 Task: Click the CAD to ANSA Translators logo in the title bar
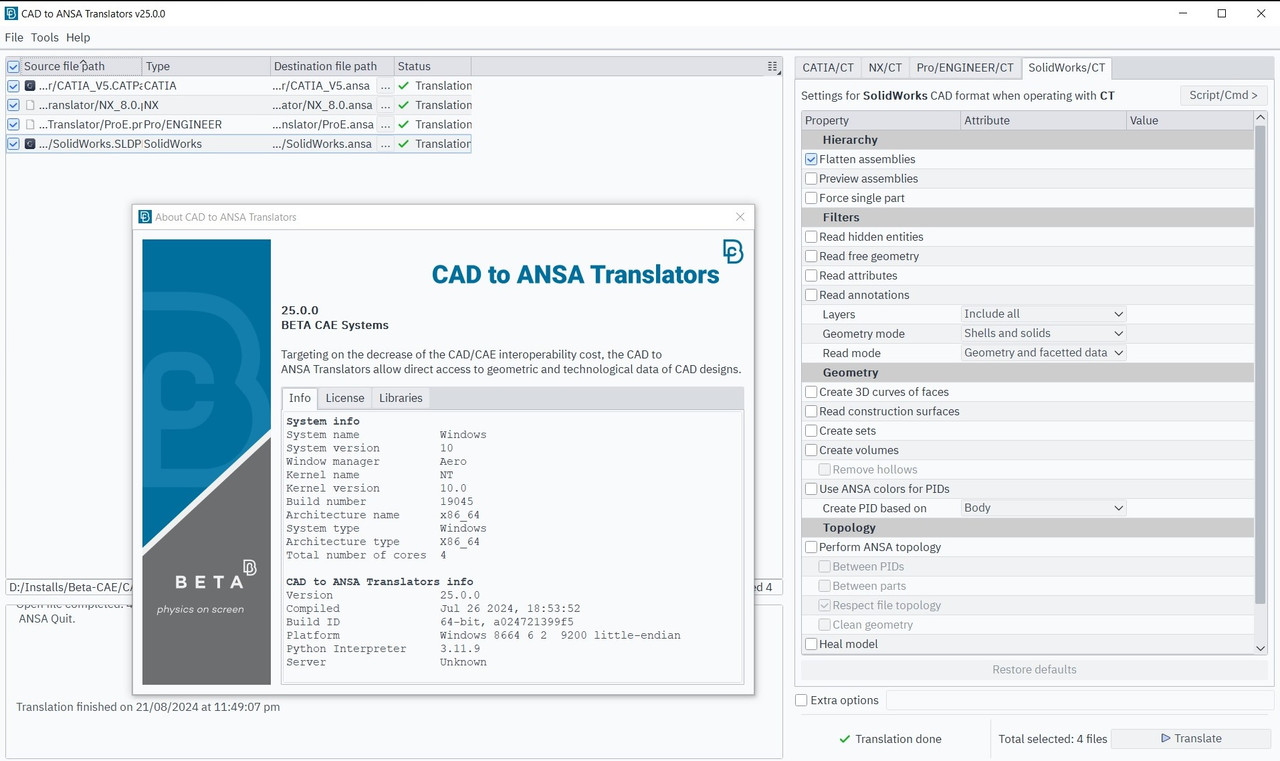[x=10, y=13]
